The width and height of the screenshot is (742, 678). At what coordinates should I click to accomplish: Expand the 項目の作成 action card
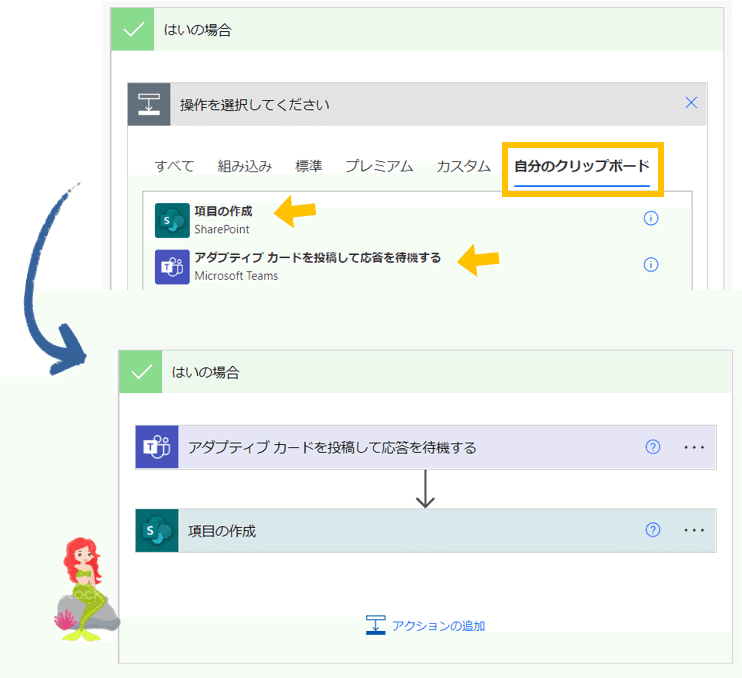(426, 530)
